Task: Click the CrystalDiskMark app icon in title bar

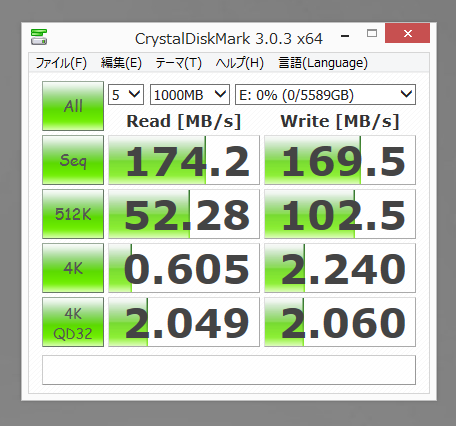Action: tap(39, 37)
